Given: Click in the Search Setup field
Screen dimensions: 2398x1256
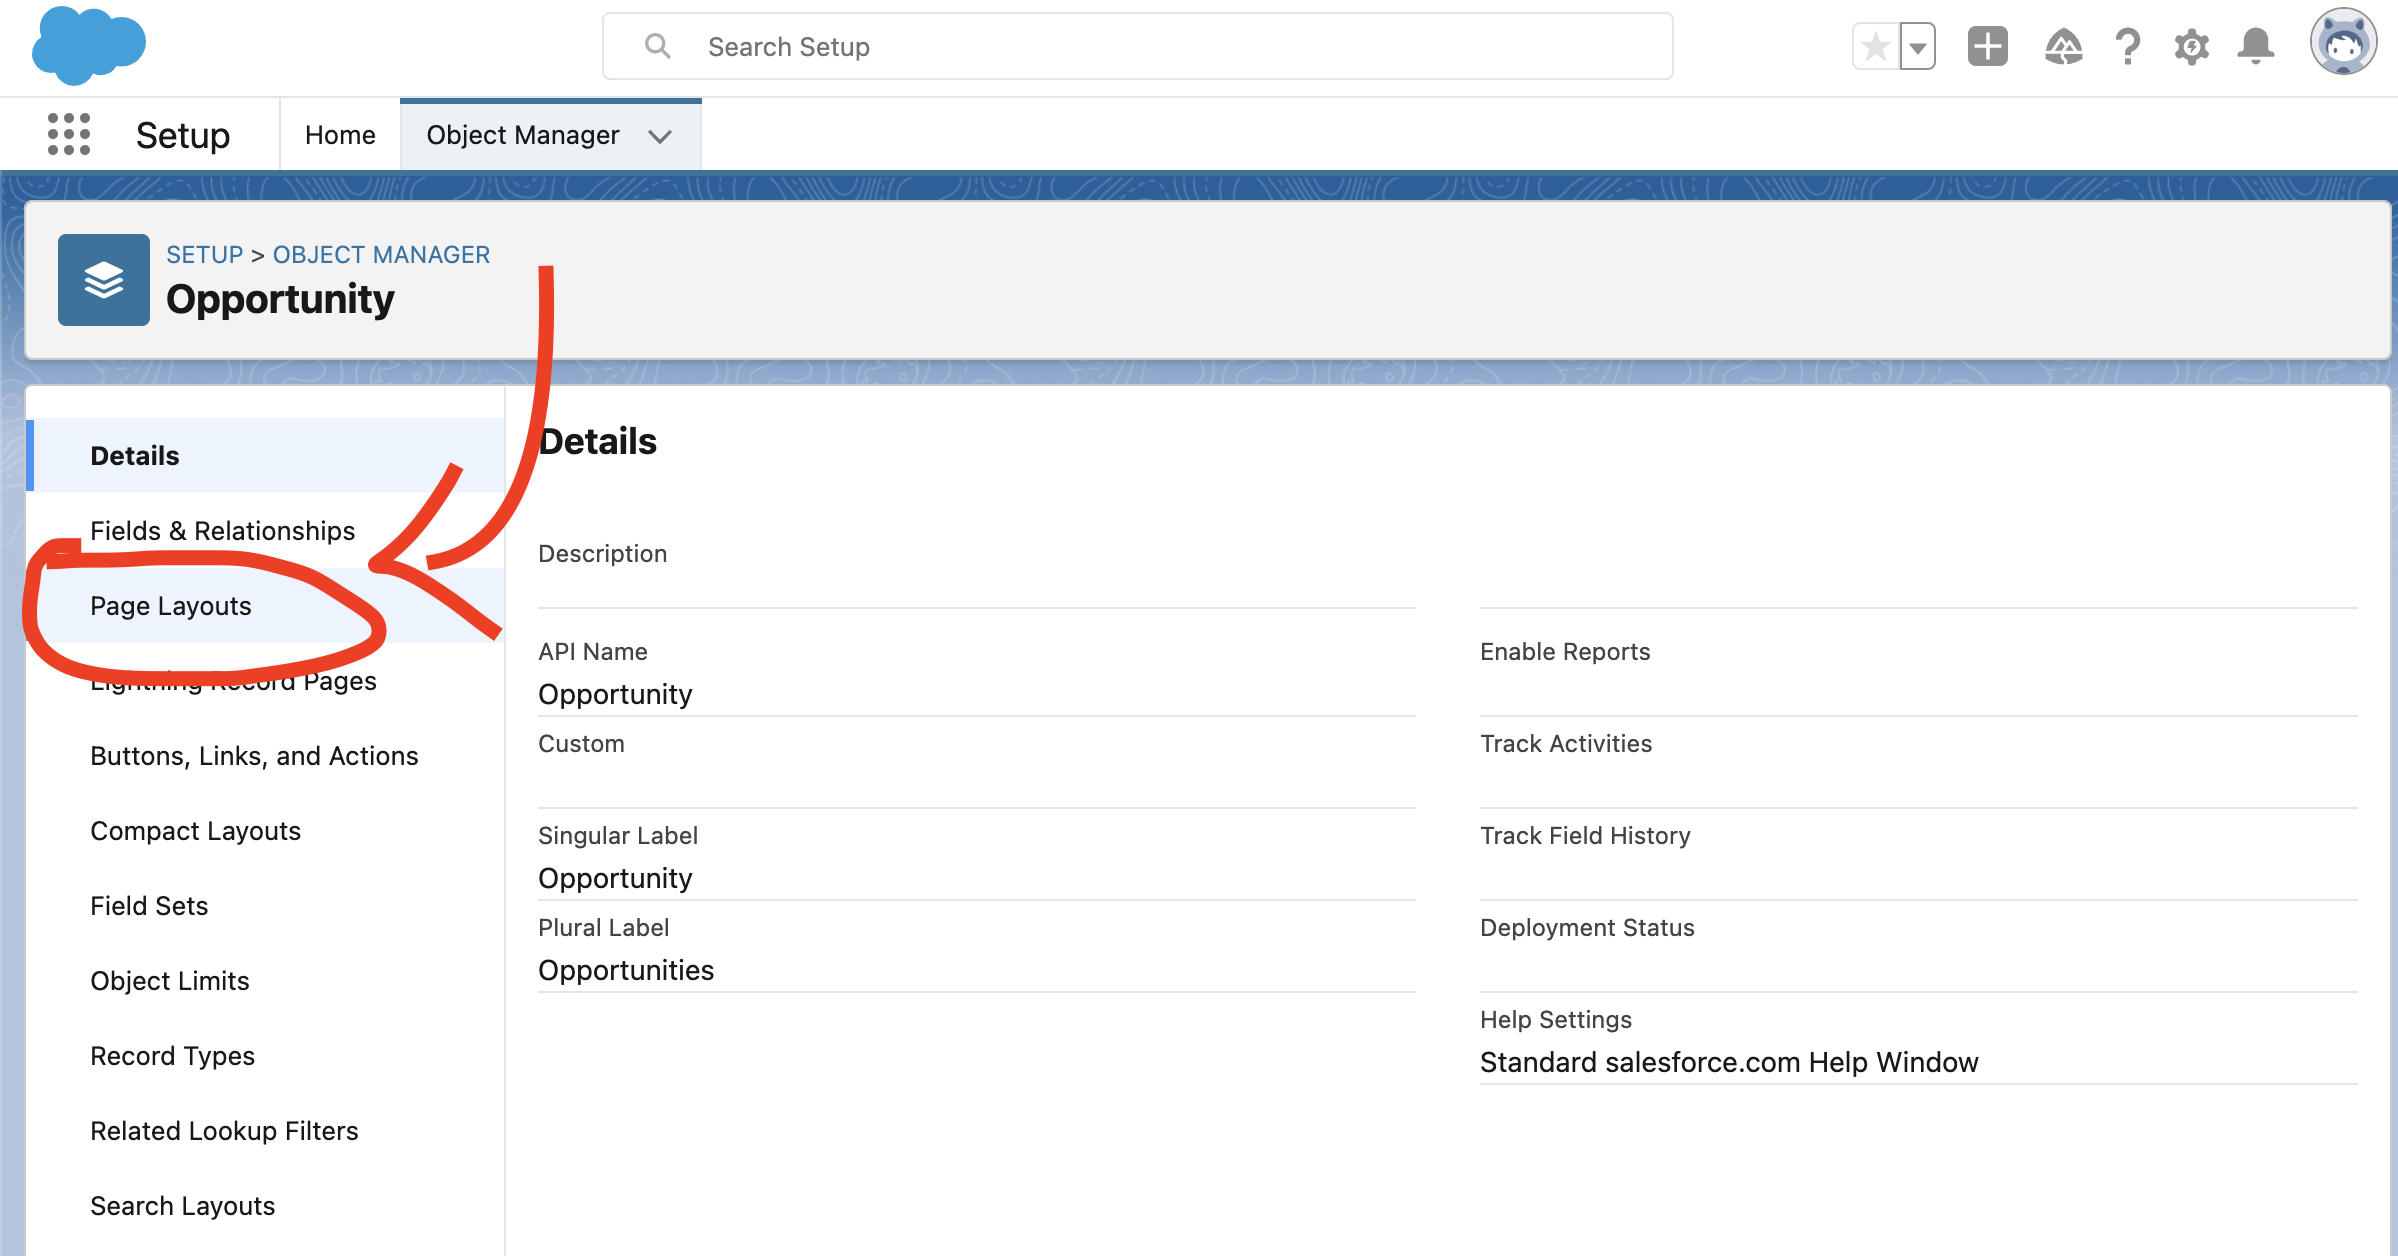Looking at the screenshot, I should [x=1137, y=47].
